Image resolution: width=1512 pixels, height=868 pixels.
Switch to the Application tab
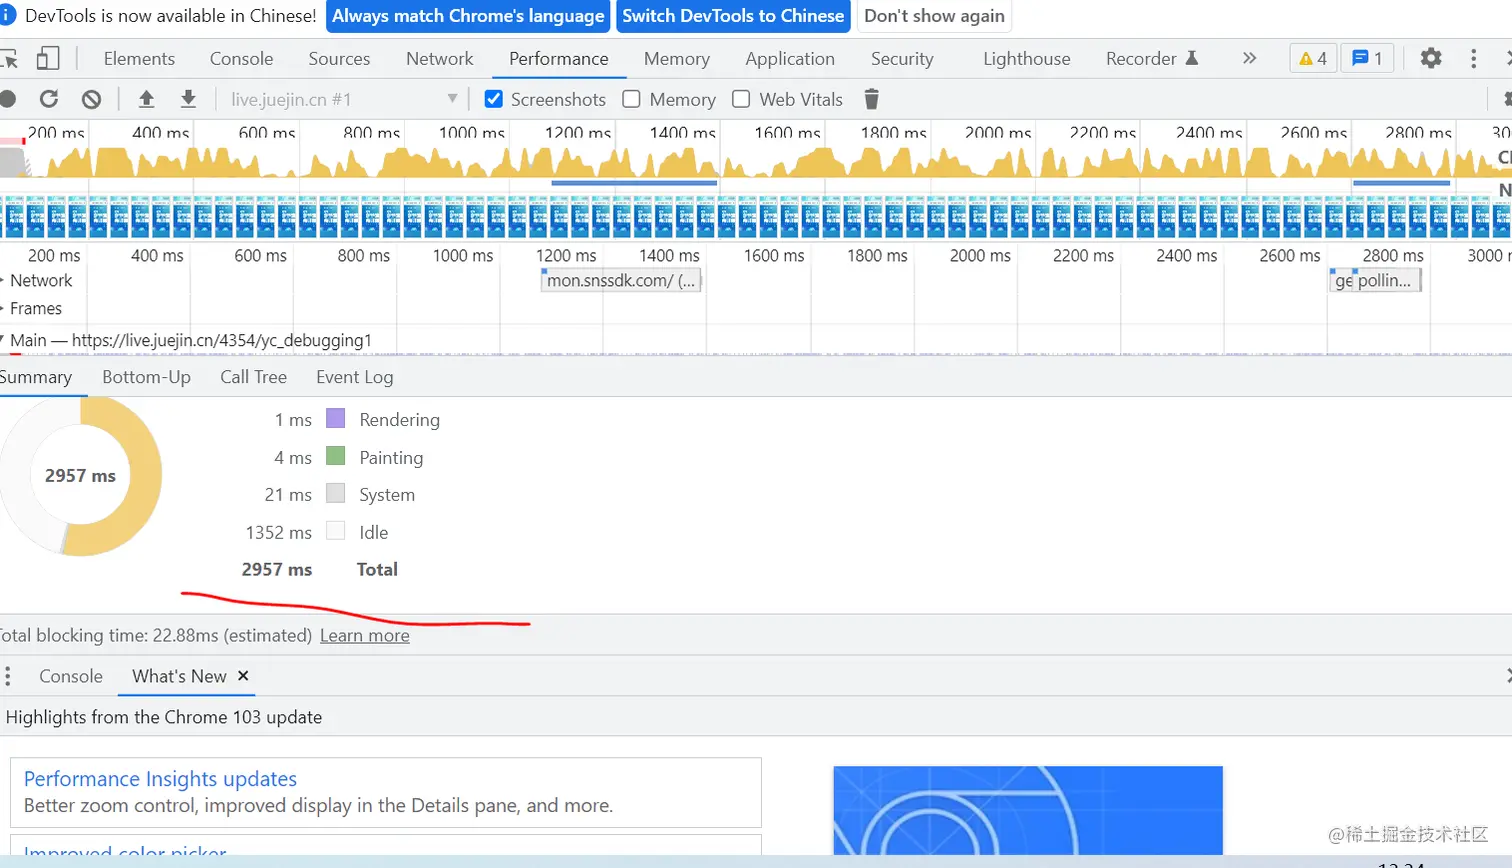tap(789, 58)
